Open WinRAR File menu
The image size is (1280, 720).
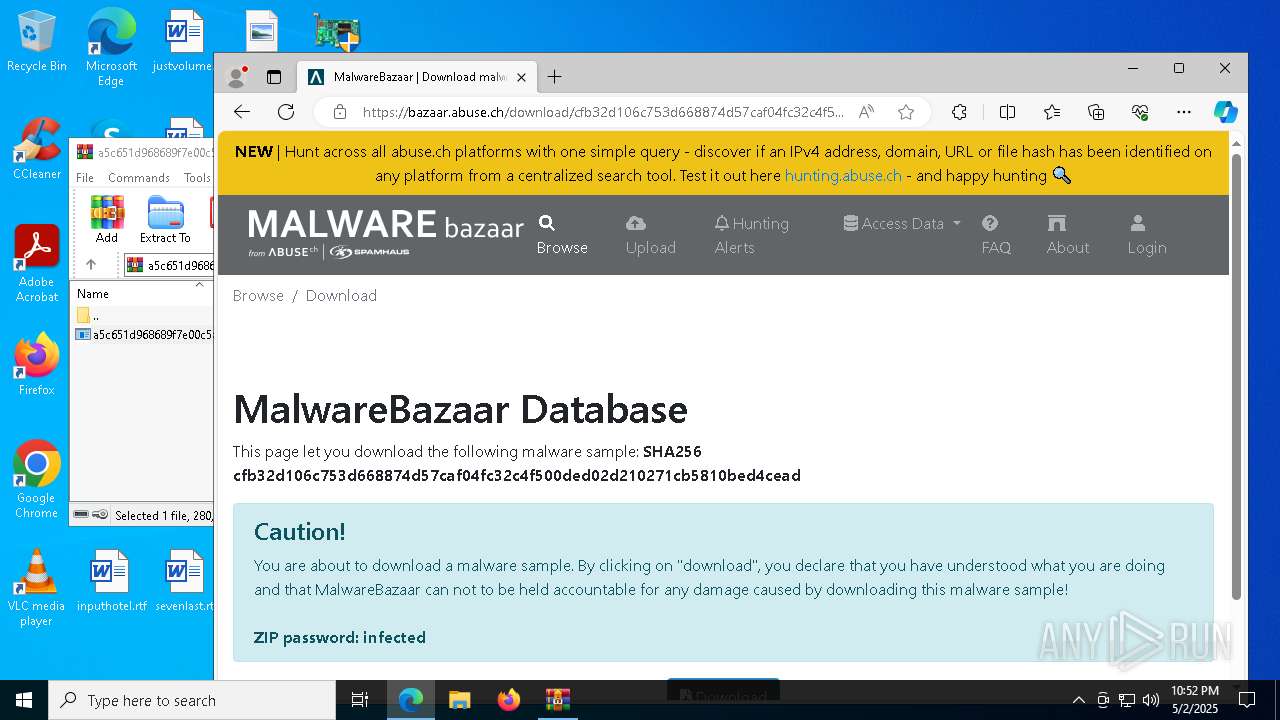[x=85, y=178]
